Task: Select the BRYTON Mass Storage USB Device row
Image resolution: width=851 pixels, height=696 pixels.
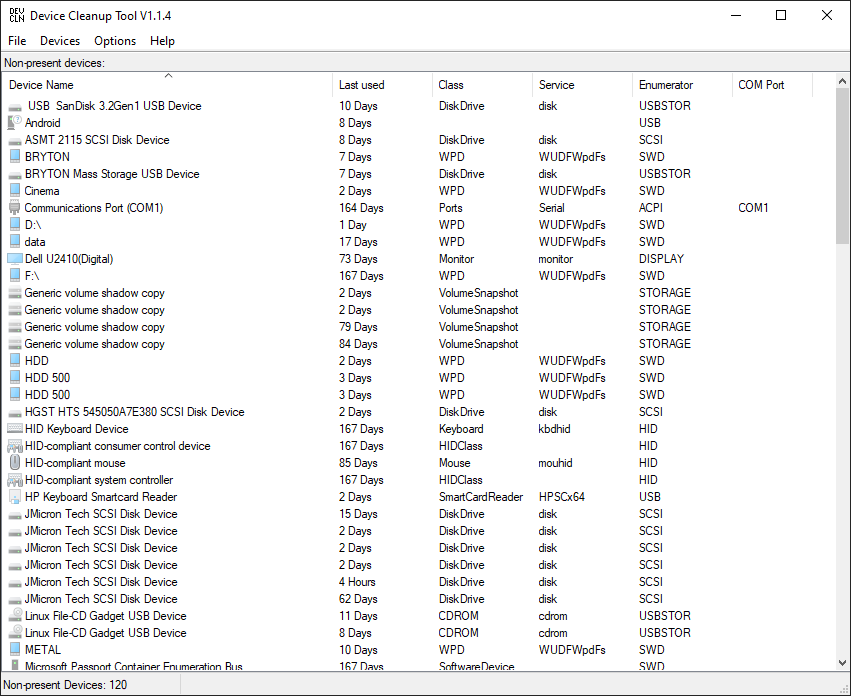Action: (x=420, y=174)
